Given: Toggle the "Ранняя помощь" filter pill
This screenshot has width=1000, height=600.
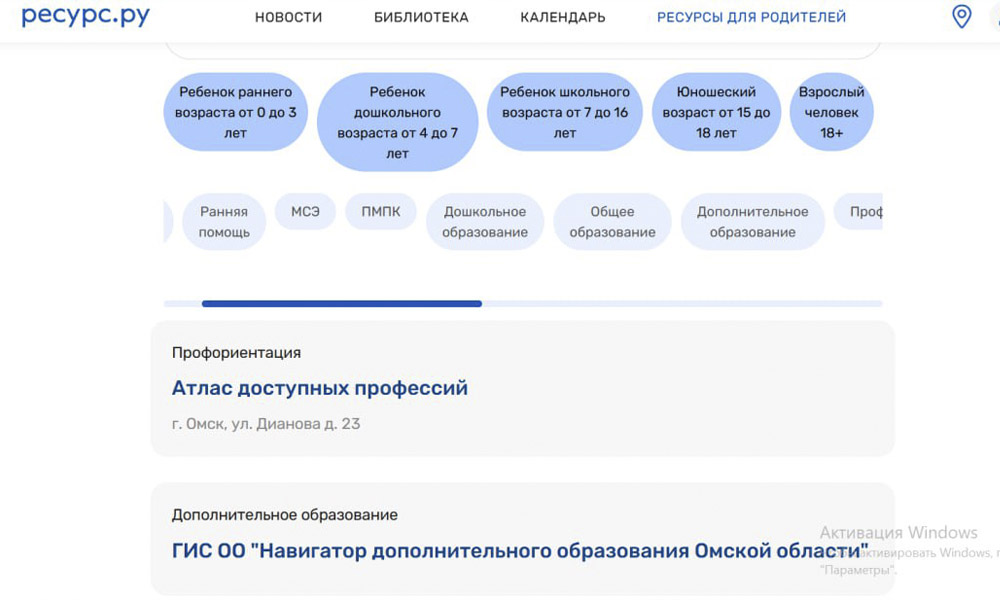Looking at the screenshot, I should click(224, 221).
